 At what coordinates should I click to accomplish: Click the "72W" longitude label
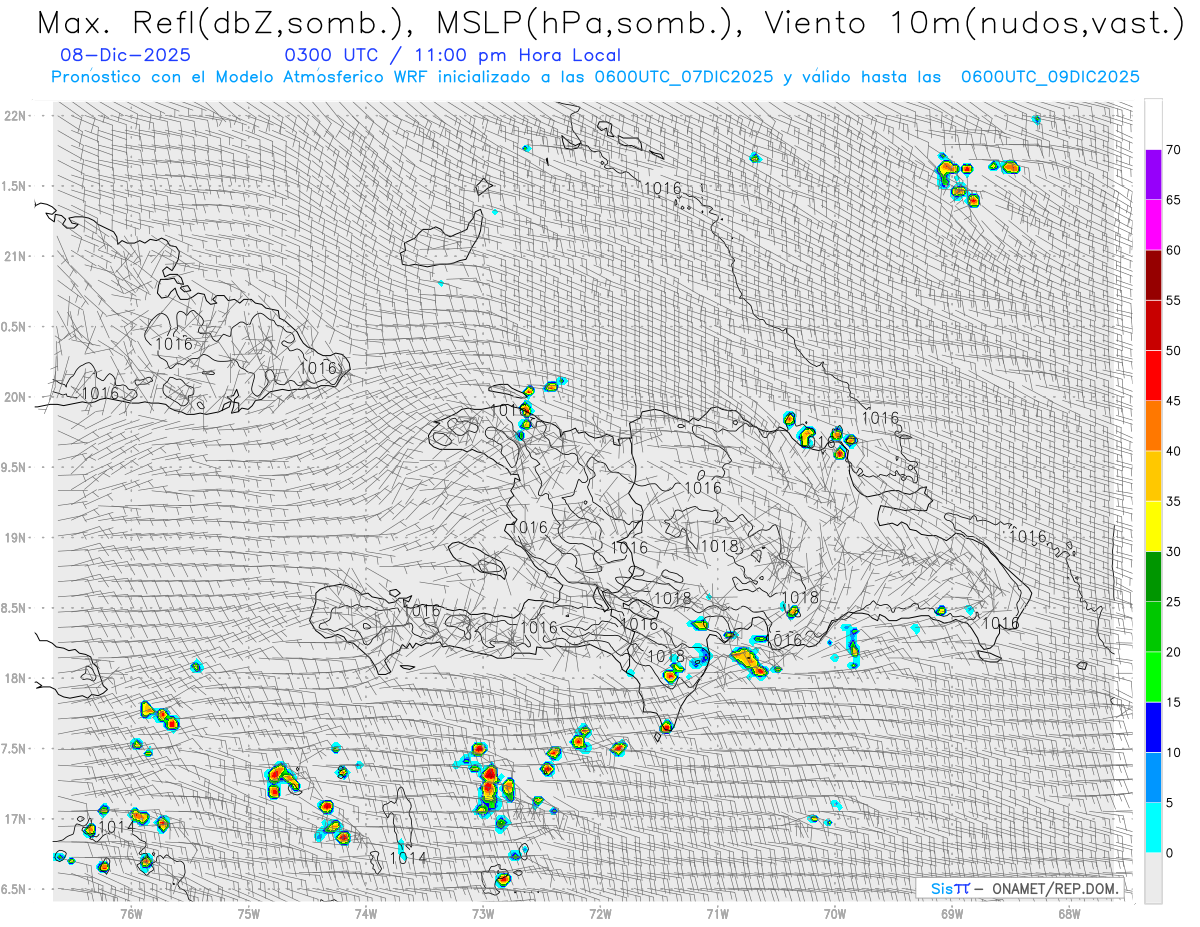point(600,913)
